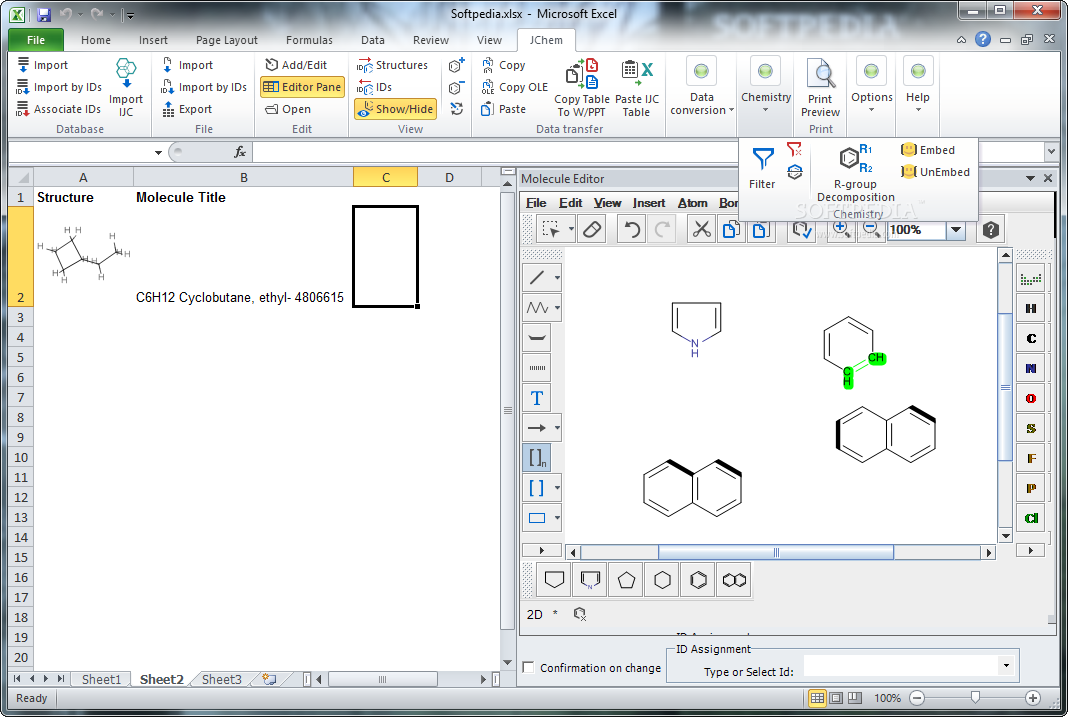Click Associate IDs in Database group
The width and height of the screenshot is (1068, 717).
tap(59, 109)
